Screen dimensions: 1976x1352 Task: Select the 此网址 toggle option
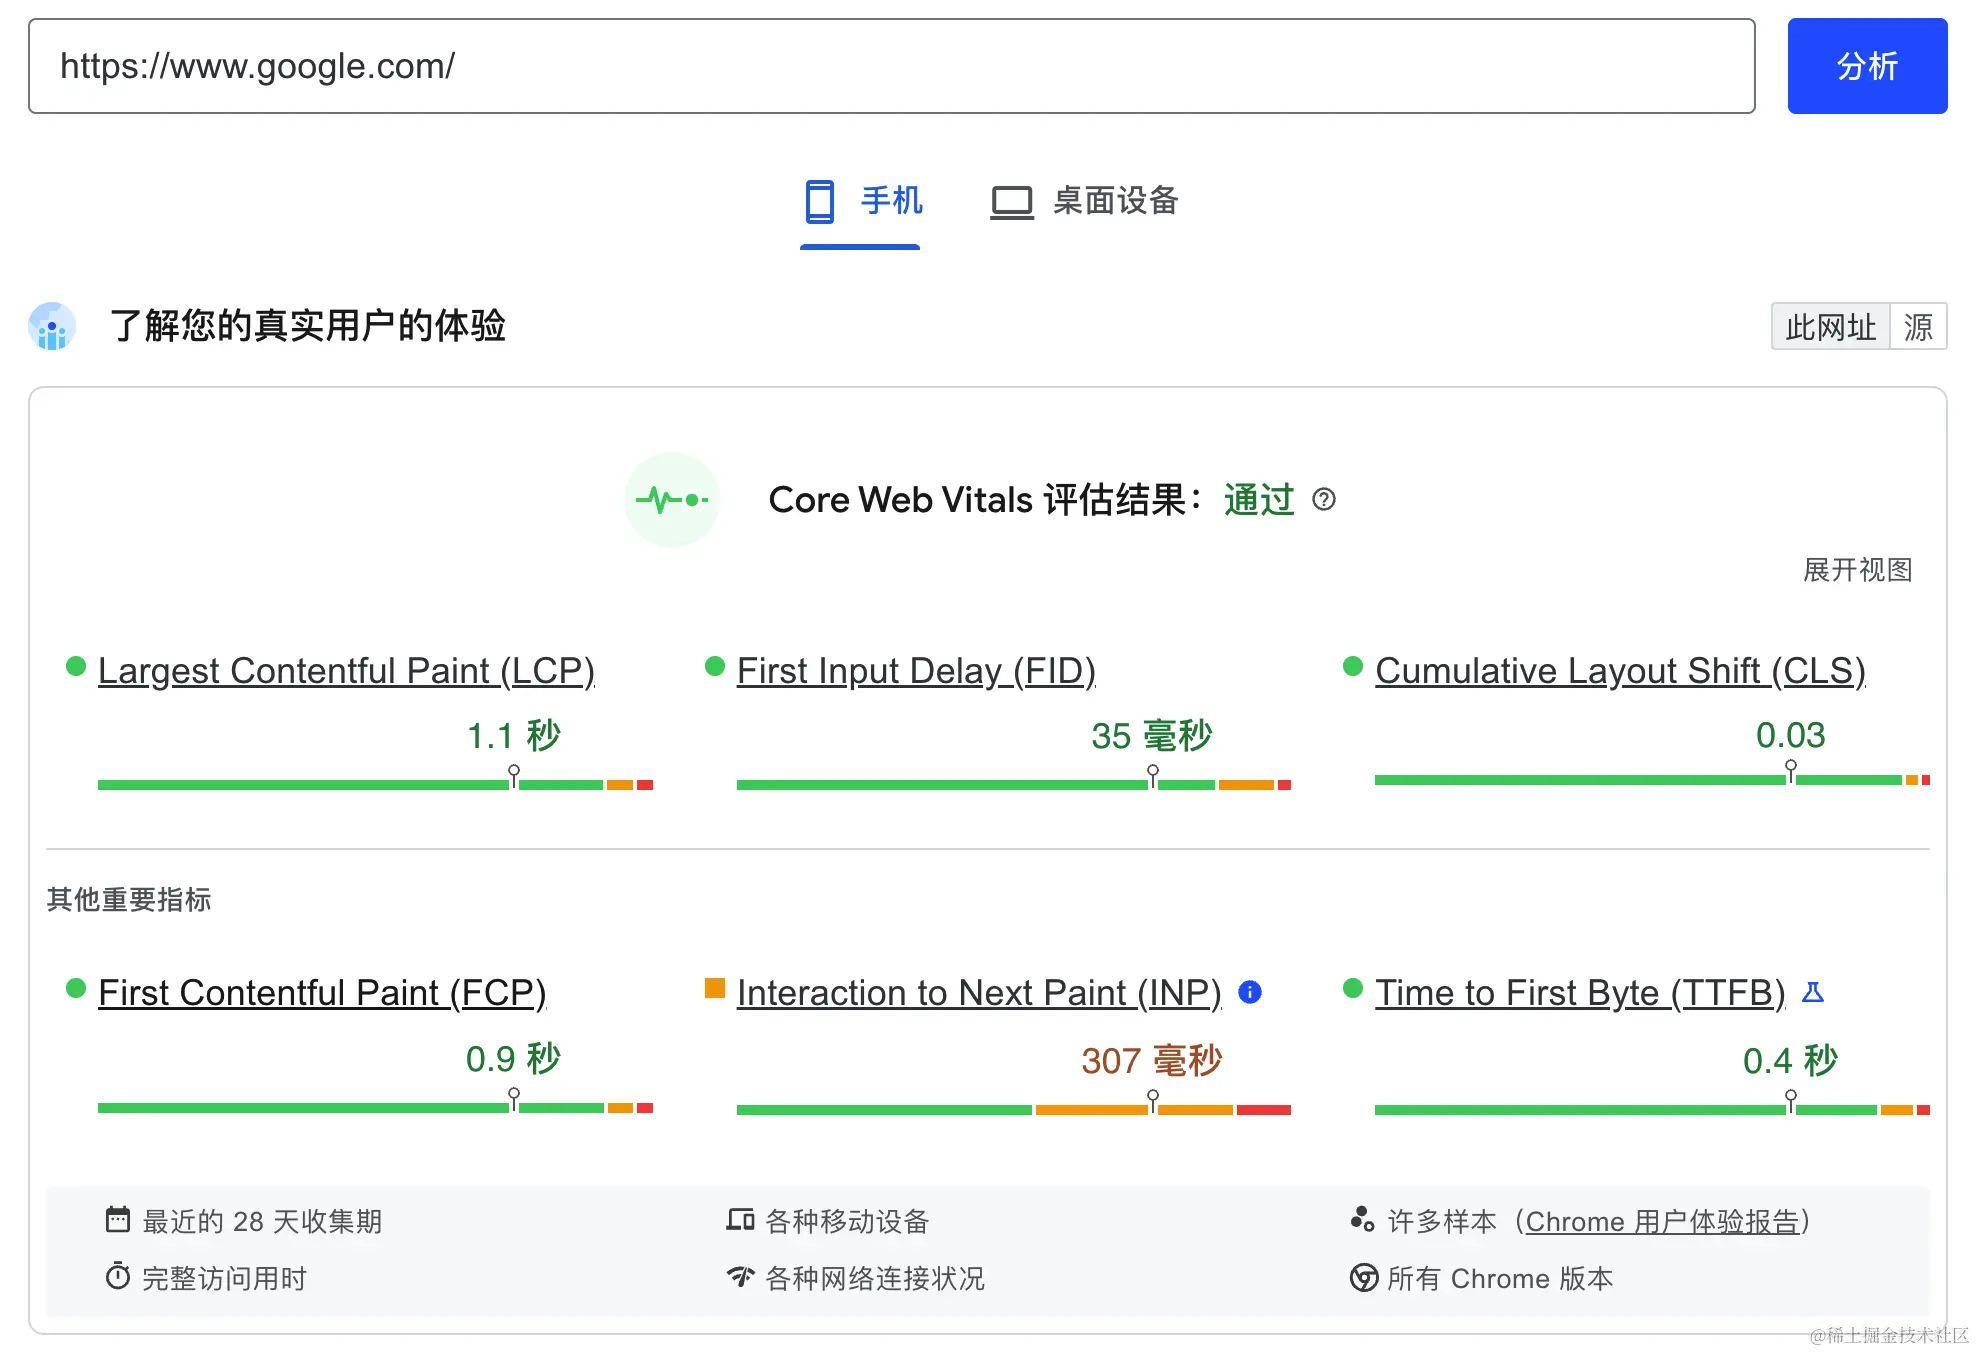tap(1830, 327)
